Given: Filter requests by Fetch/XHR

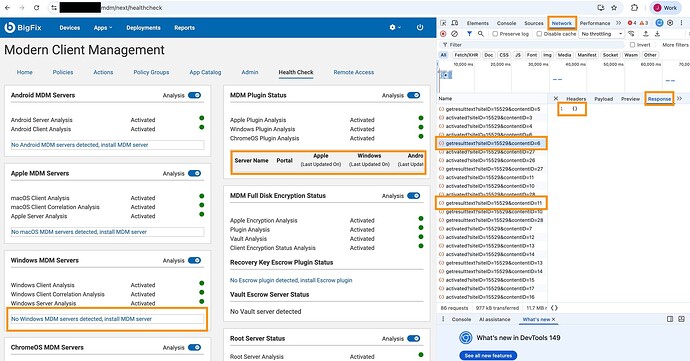Looking at the screenshot, I should pos(466,55).
